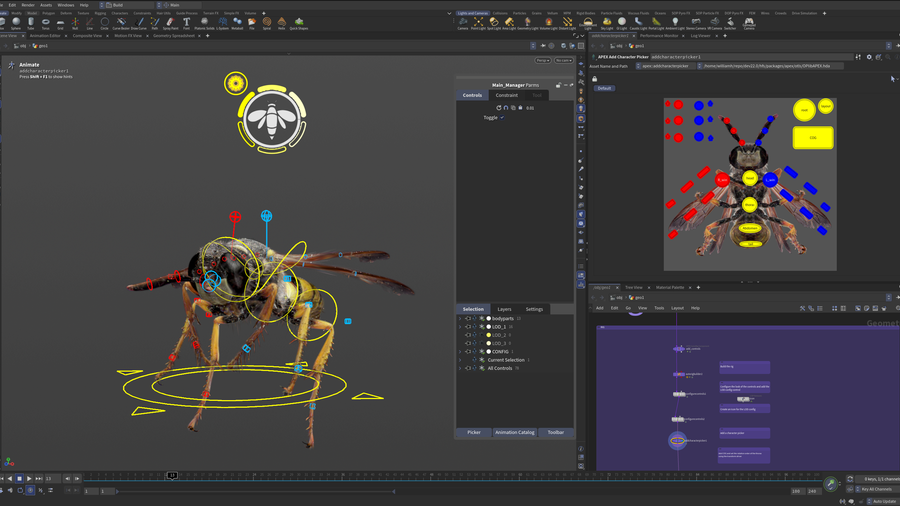The image size is (900, 506).
Task: Add an Ambient Light from the shelf
Action: tap(675, 23)
